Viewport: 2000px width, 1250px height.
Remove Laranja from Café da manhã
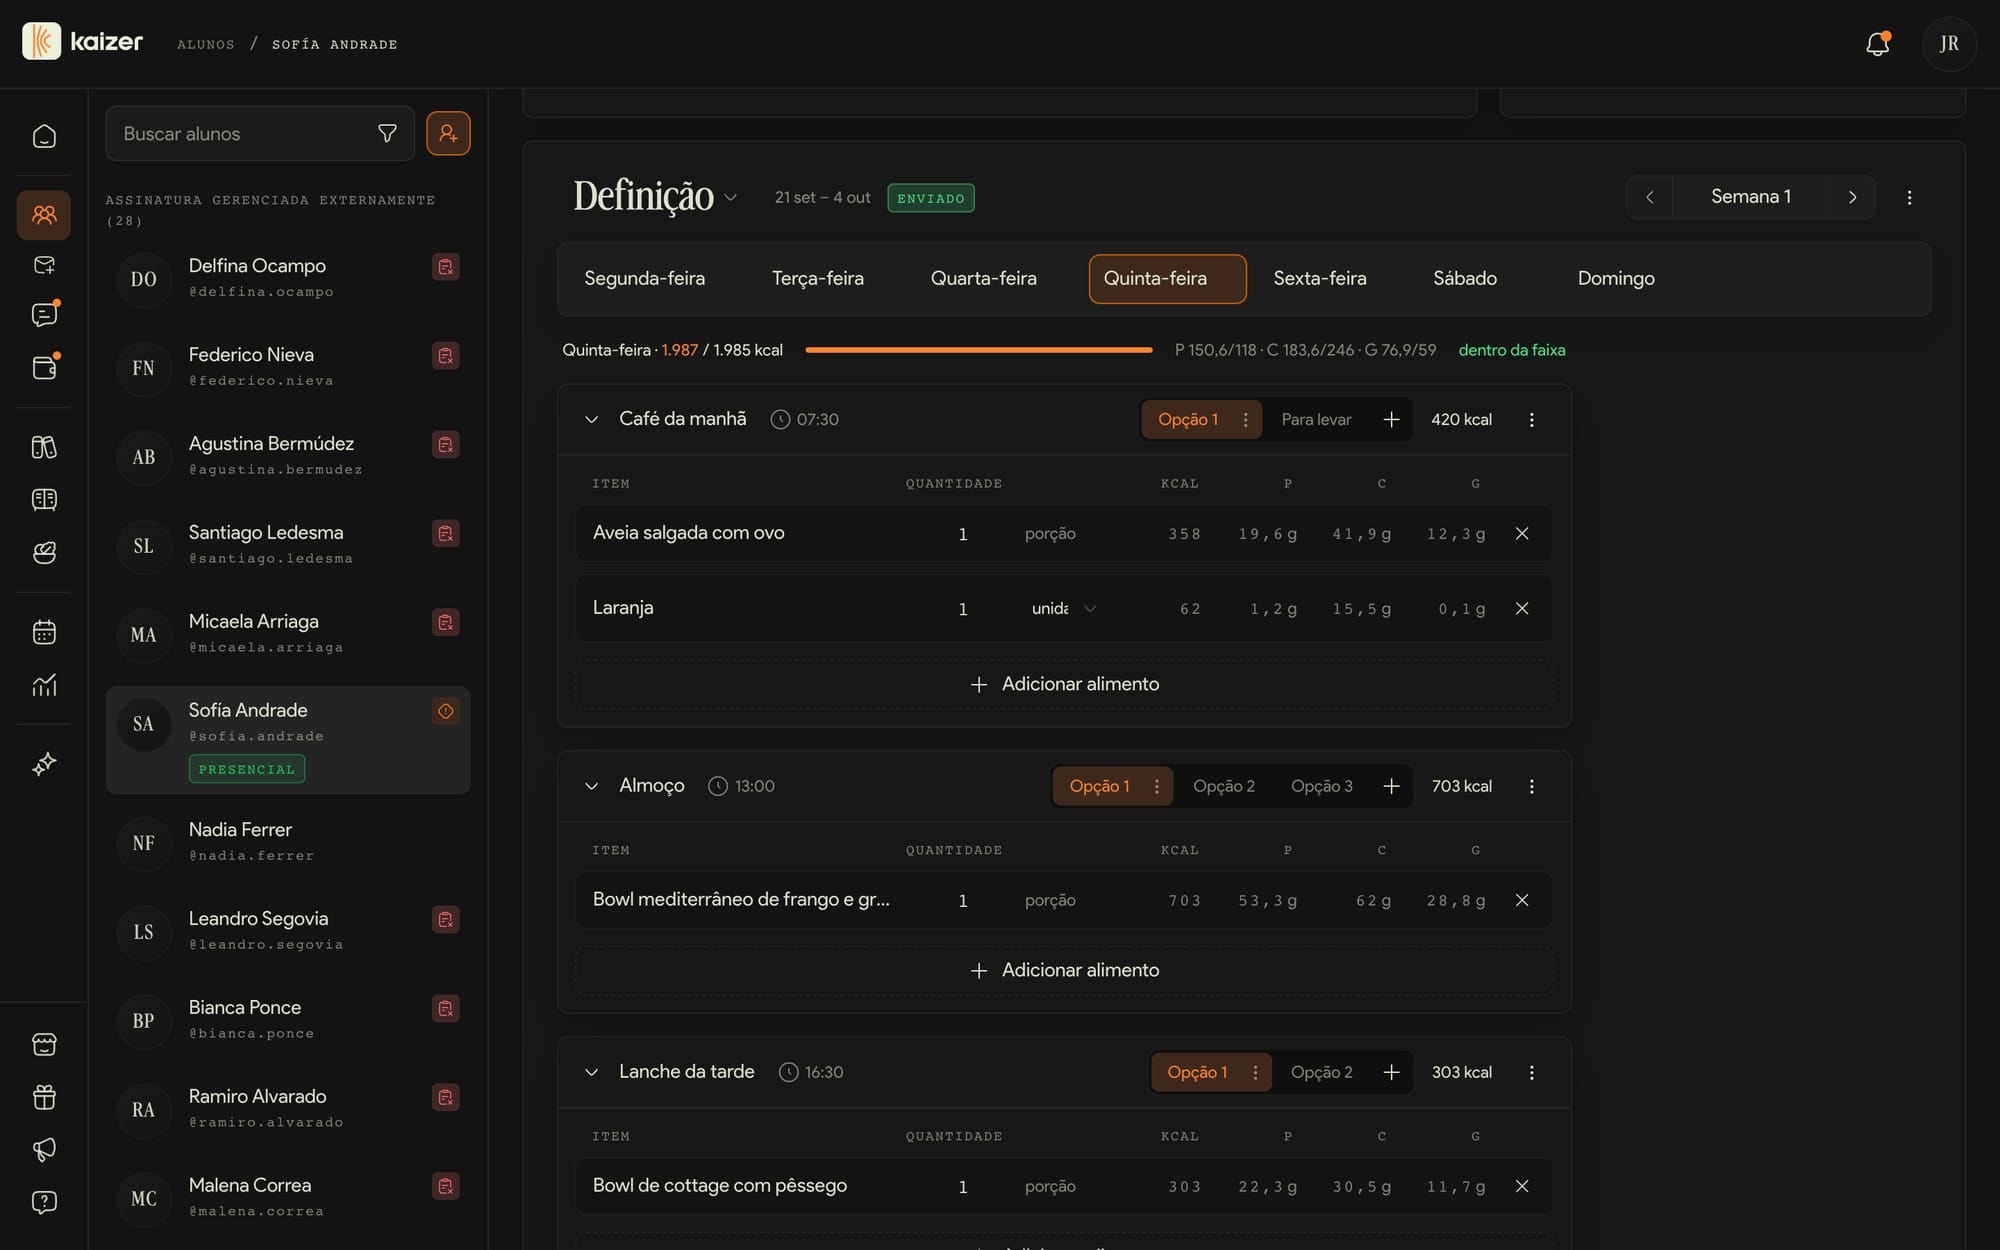pos(1522,608)
